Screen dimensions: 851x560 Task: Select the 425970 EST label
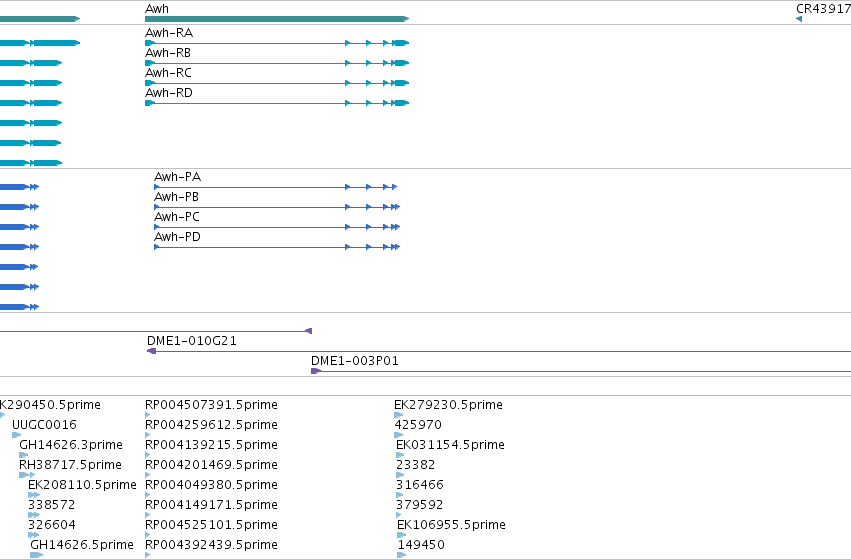418,425
